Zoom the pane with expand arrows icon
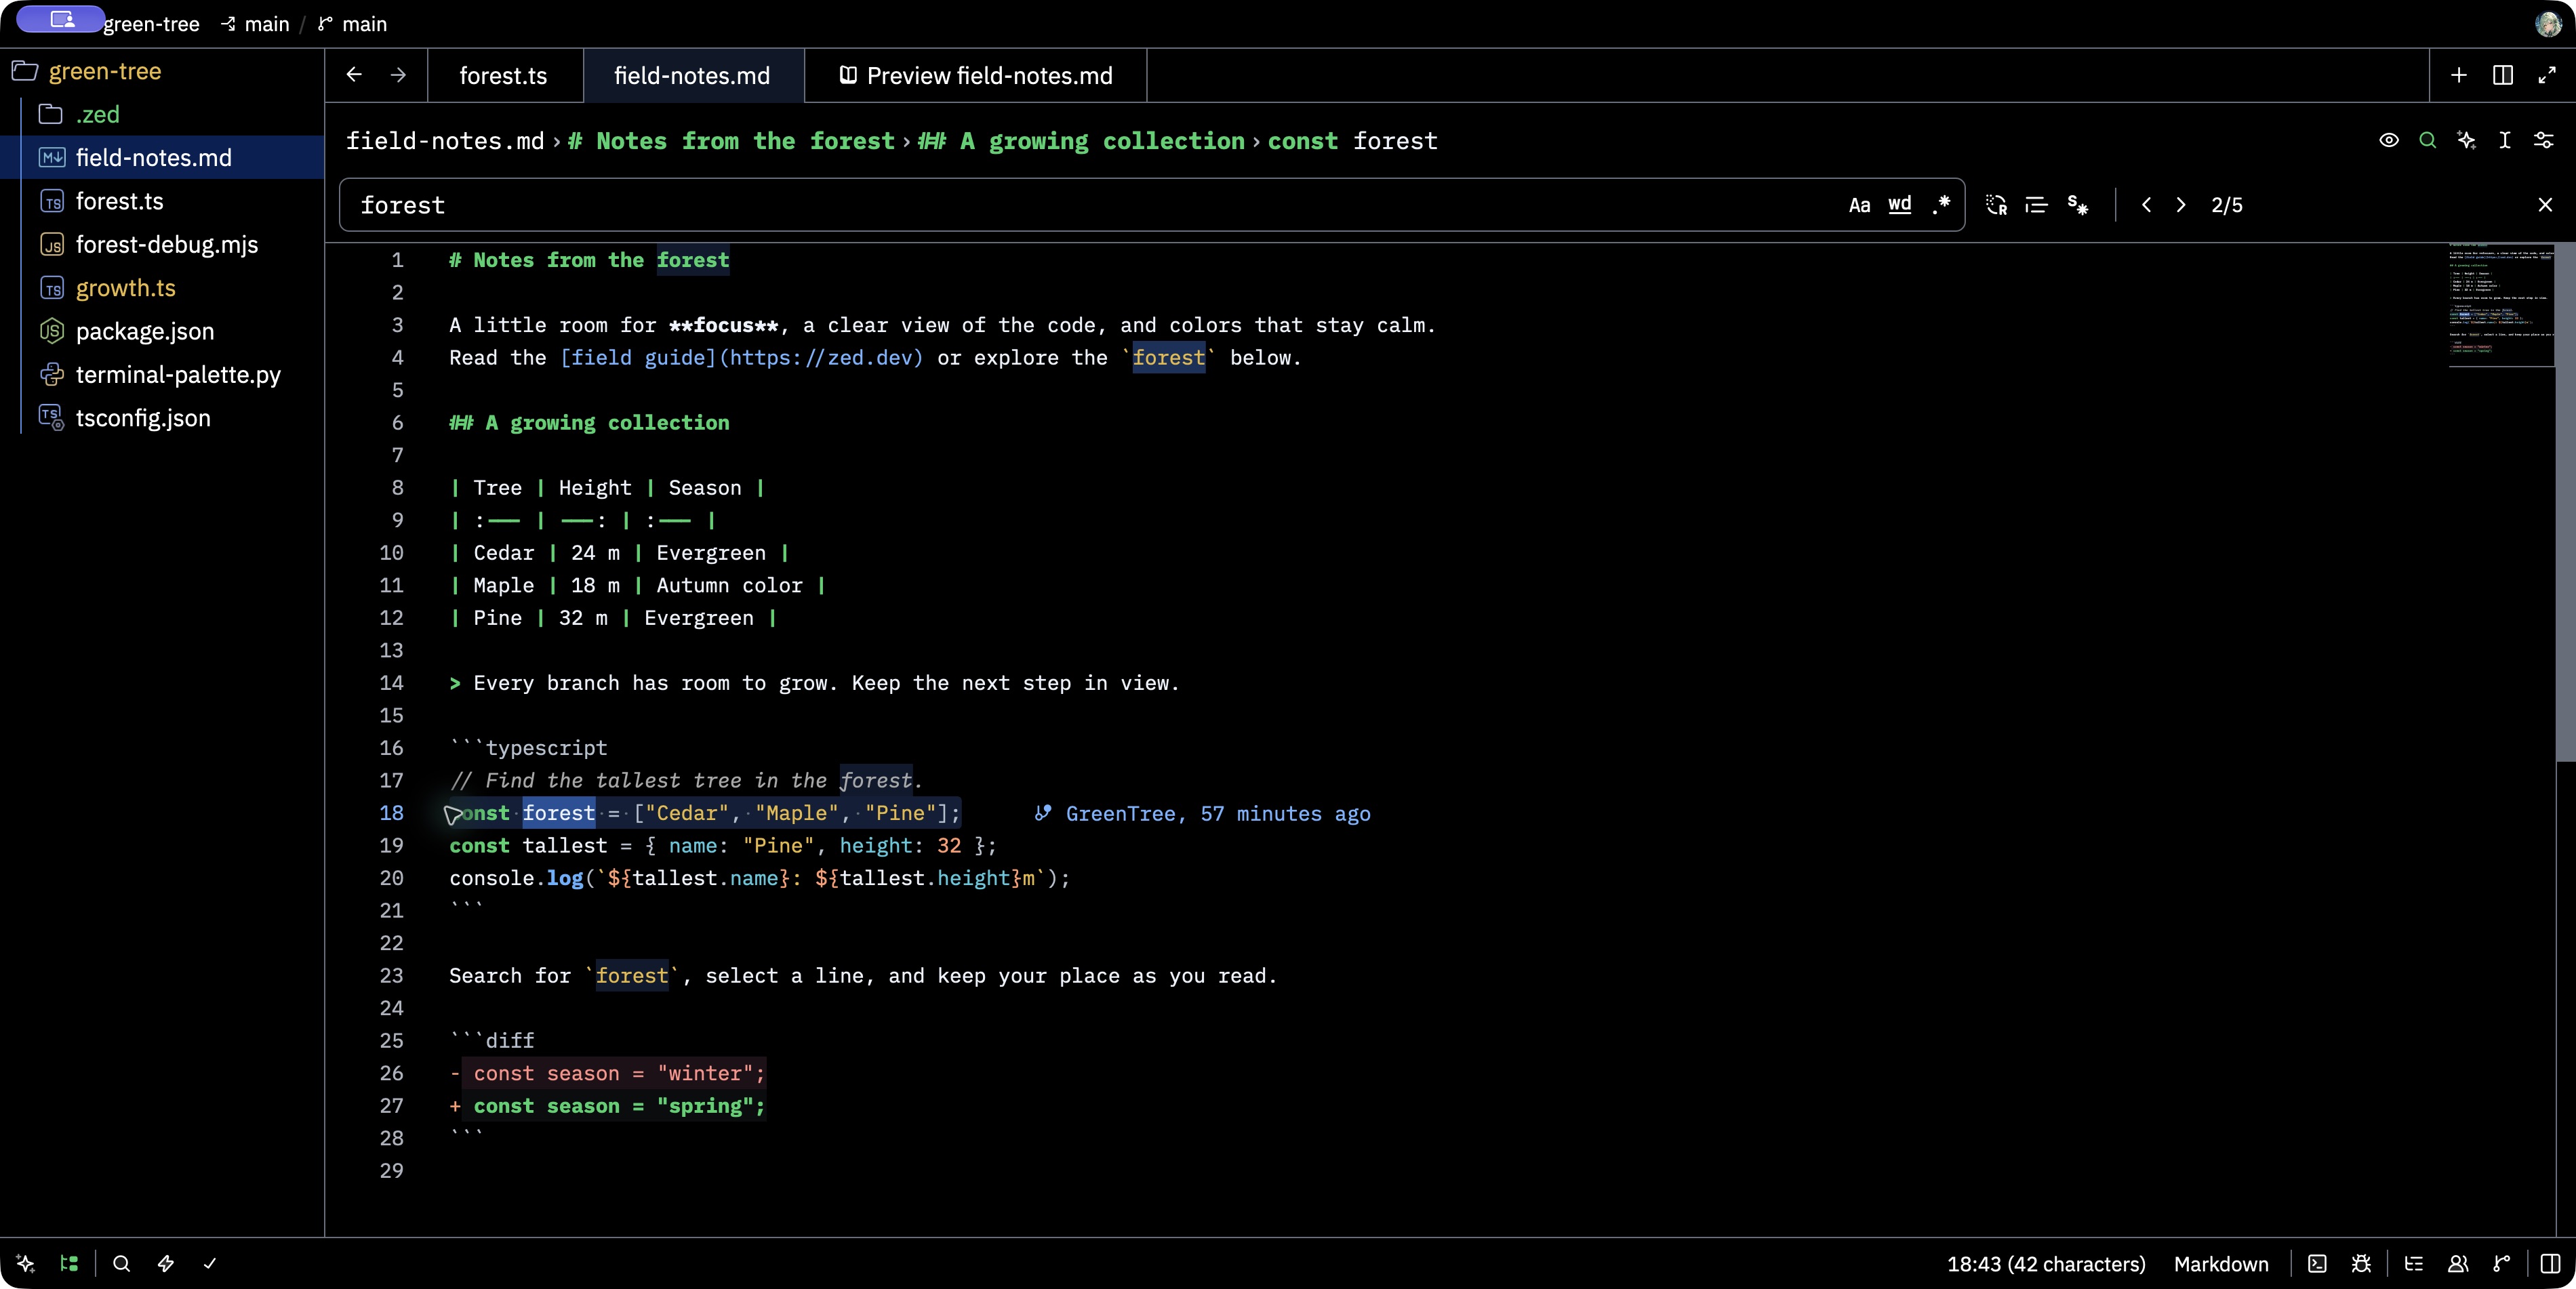This screenshot has width=2576, height=1289. (x=2547, y=76)
